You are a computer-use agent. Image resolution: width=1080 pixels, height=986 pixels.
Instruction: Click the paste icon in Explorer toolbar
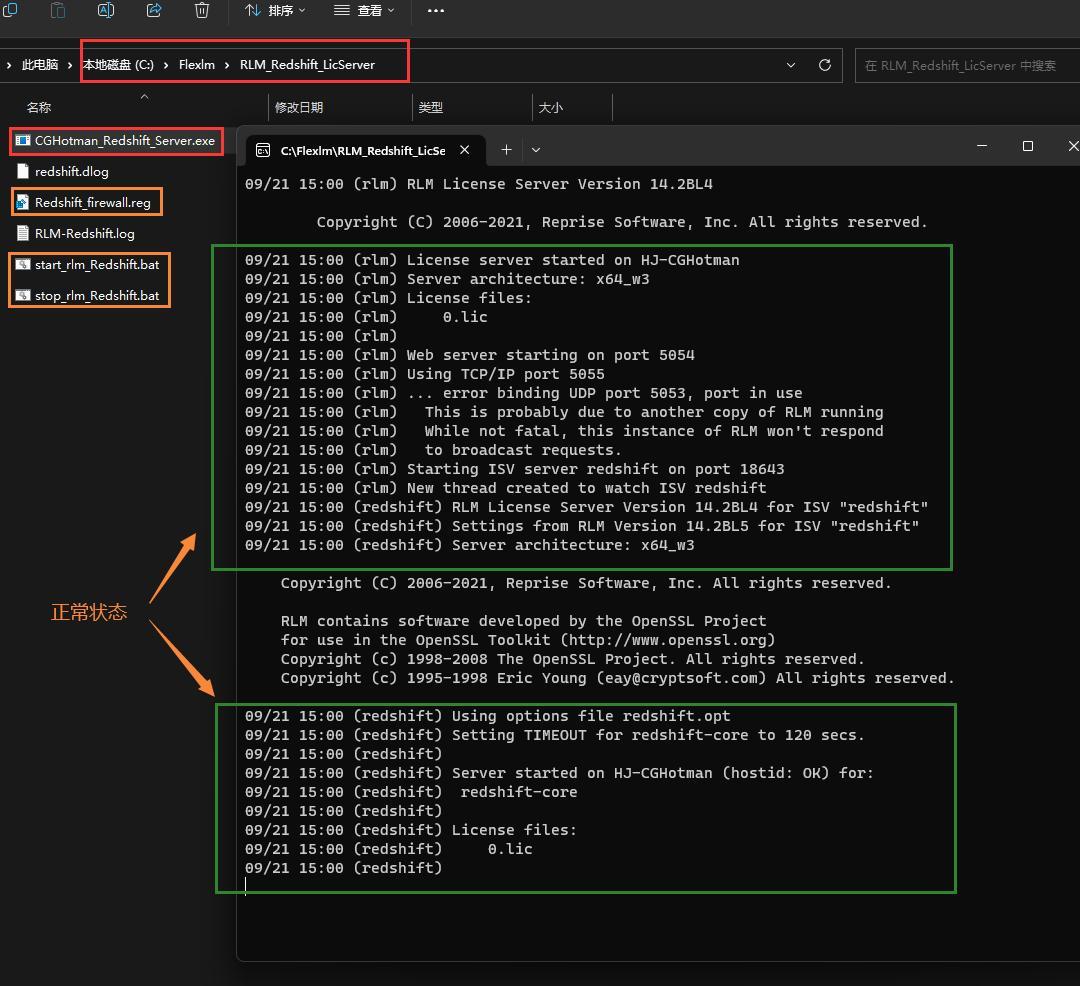58,10
